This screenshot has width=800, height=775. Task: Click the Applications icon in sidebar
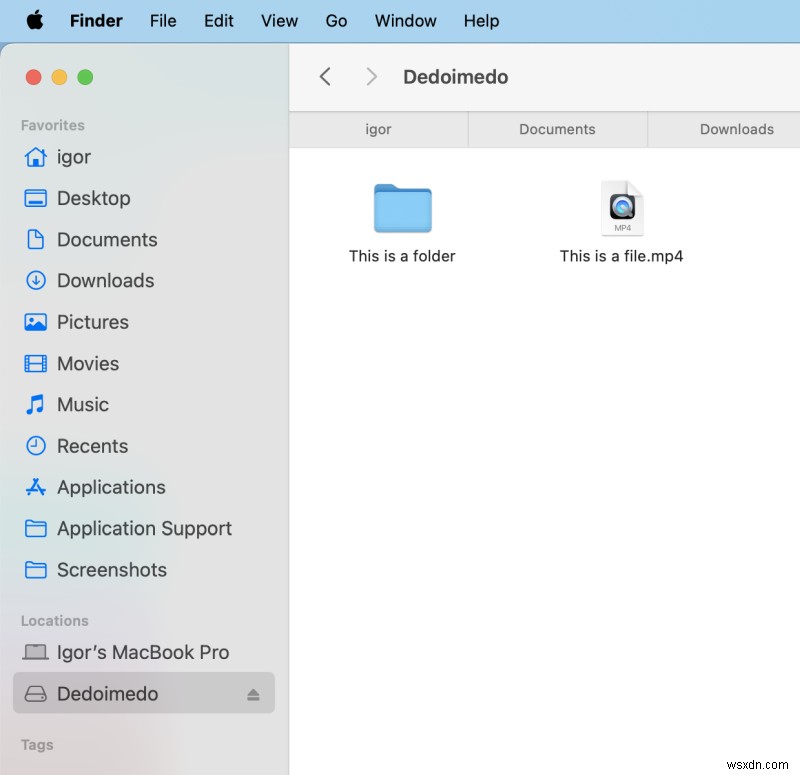36,487
